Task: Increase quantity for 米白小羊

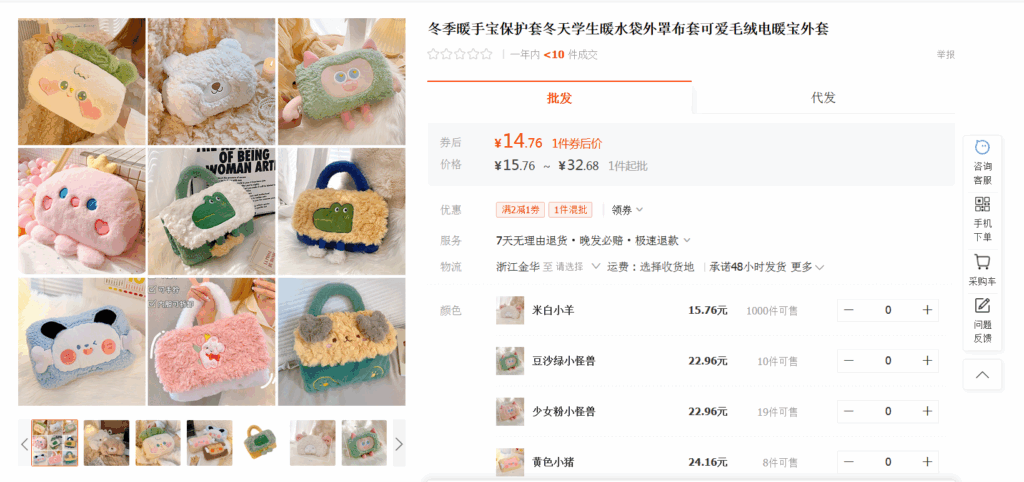Action: [927, 310]
